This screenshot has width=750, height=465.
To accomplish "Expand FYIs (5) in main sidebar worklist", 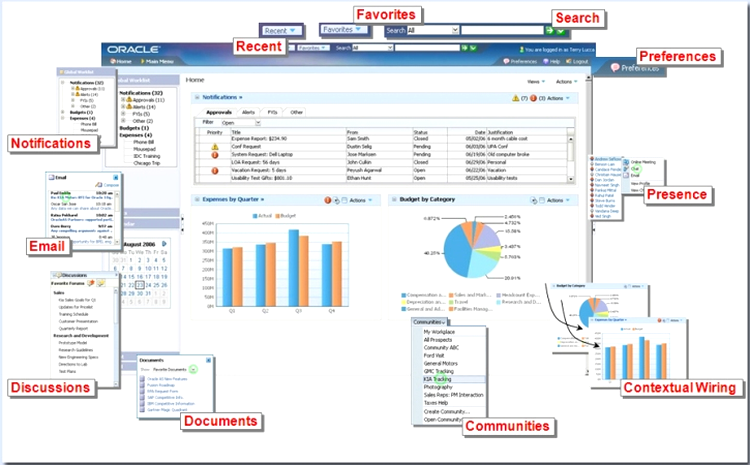I will point(123,114).
